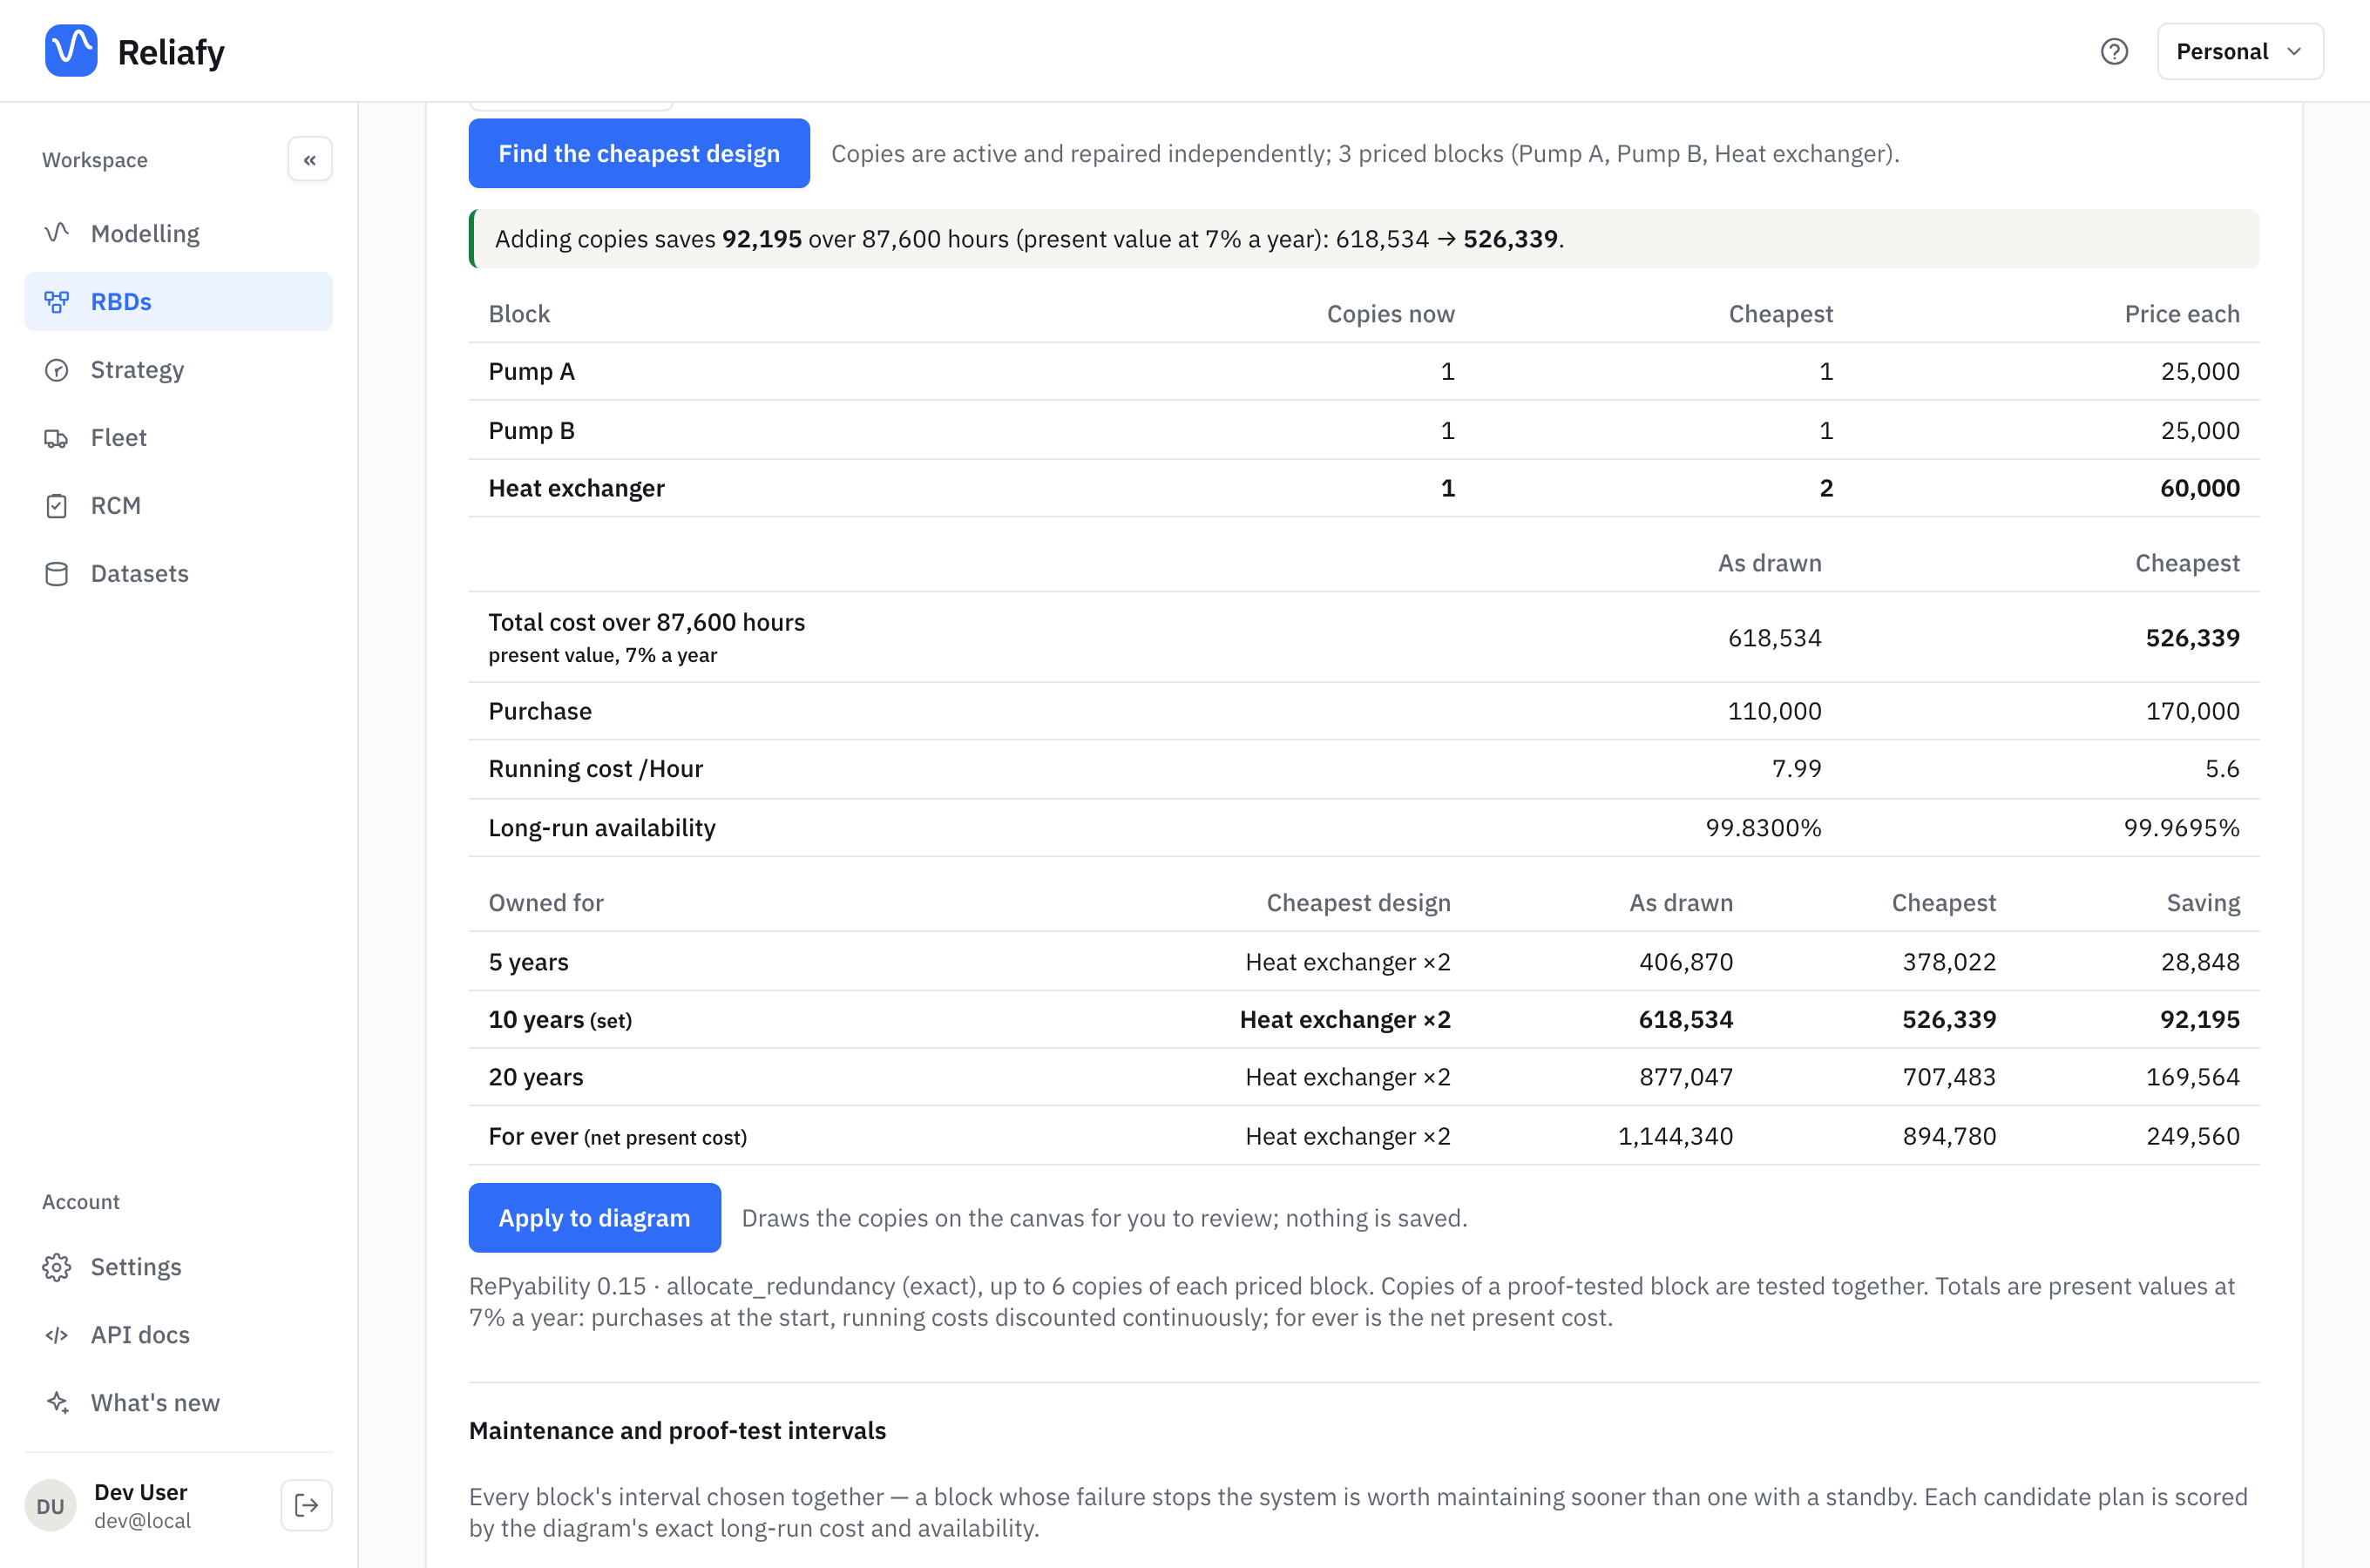Click the DU user avatar

50,1505
